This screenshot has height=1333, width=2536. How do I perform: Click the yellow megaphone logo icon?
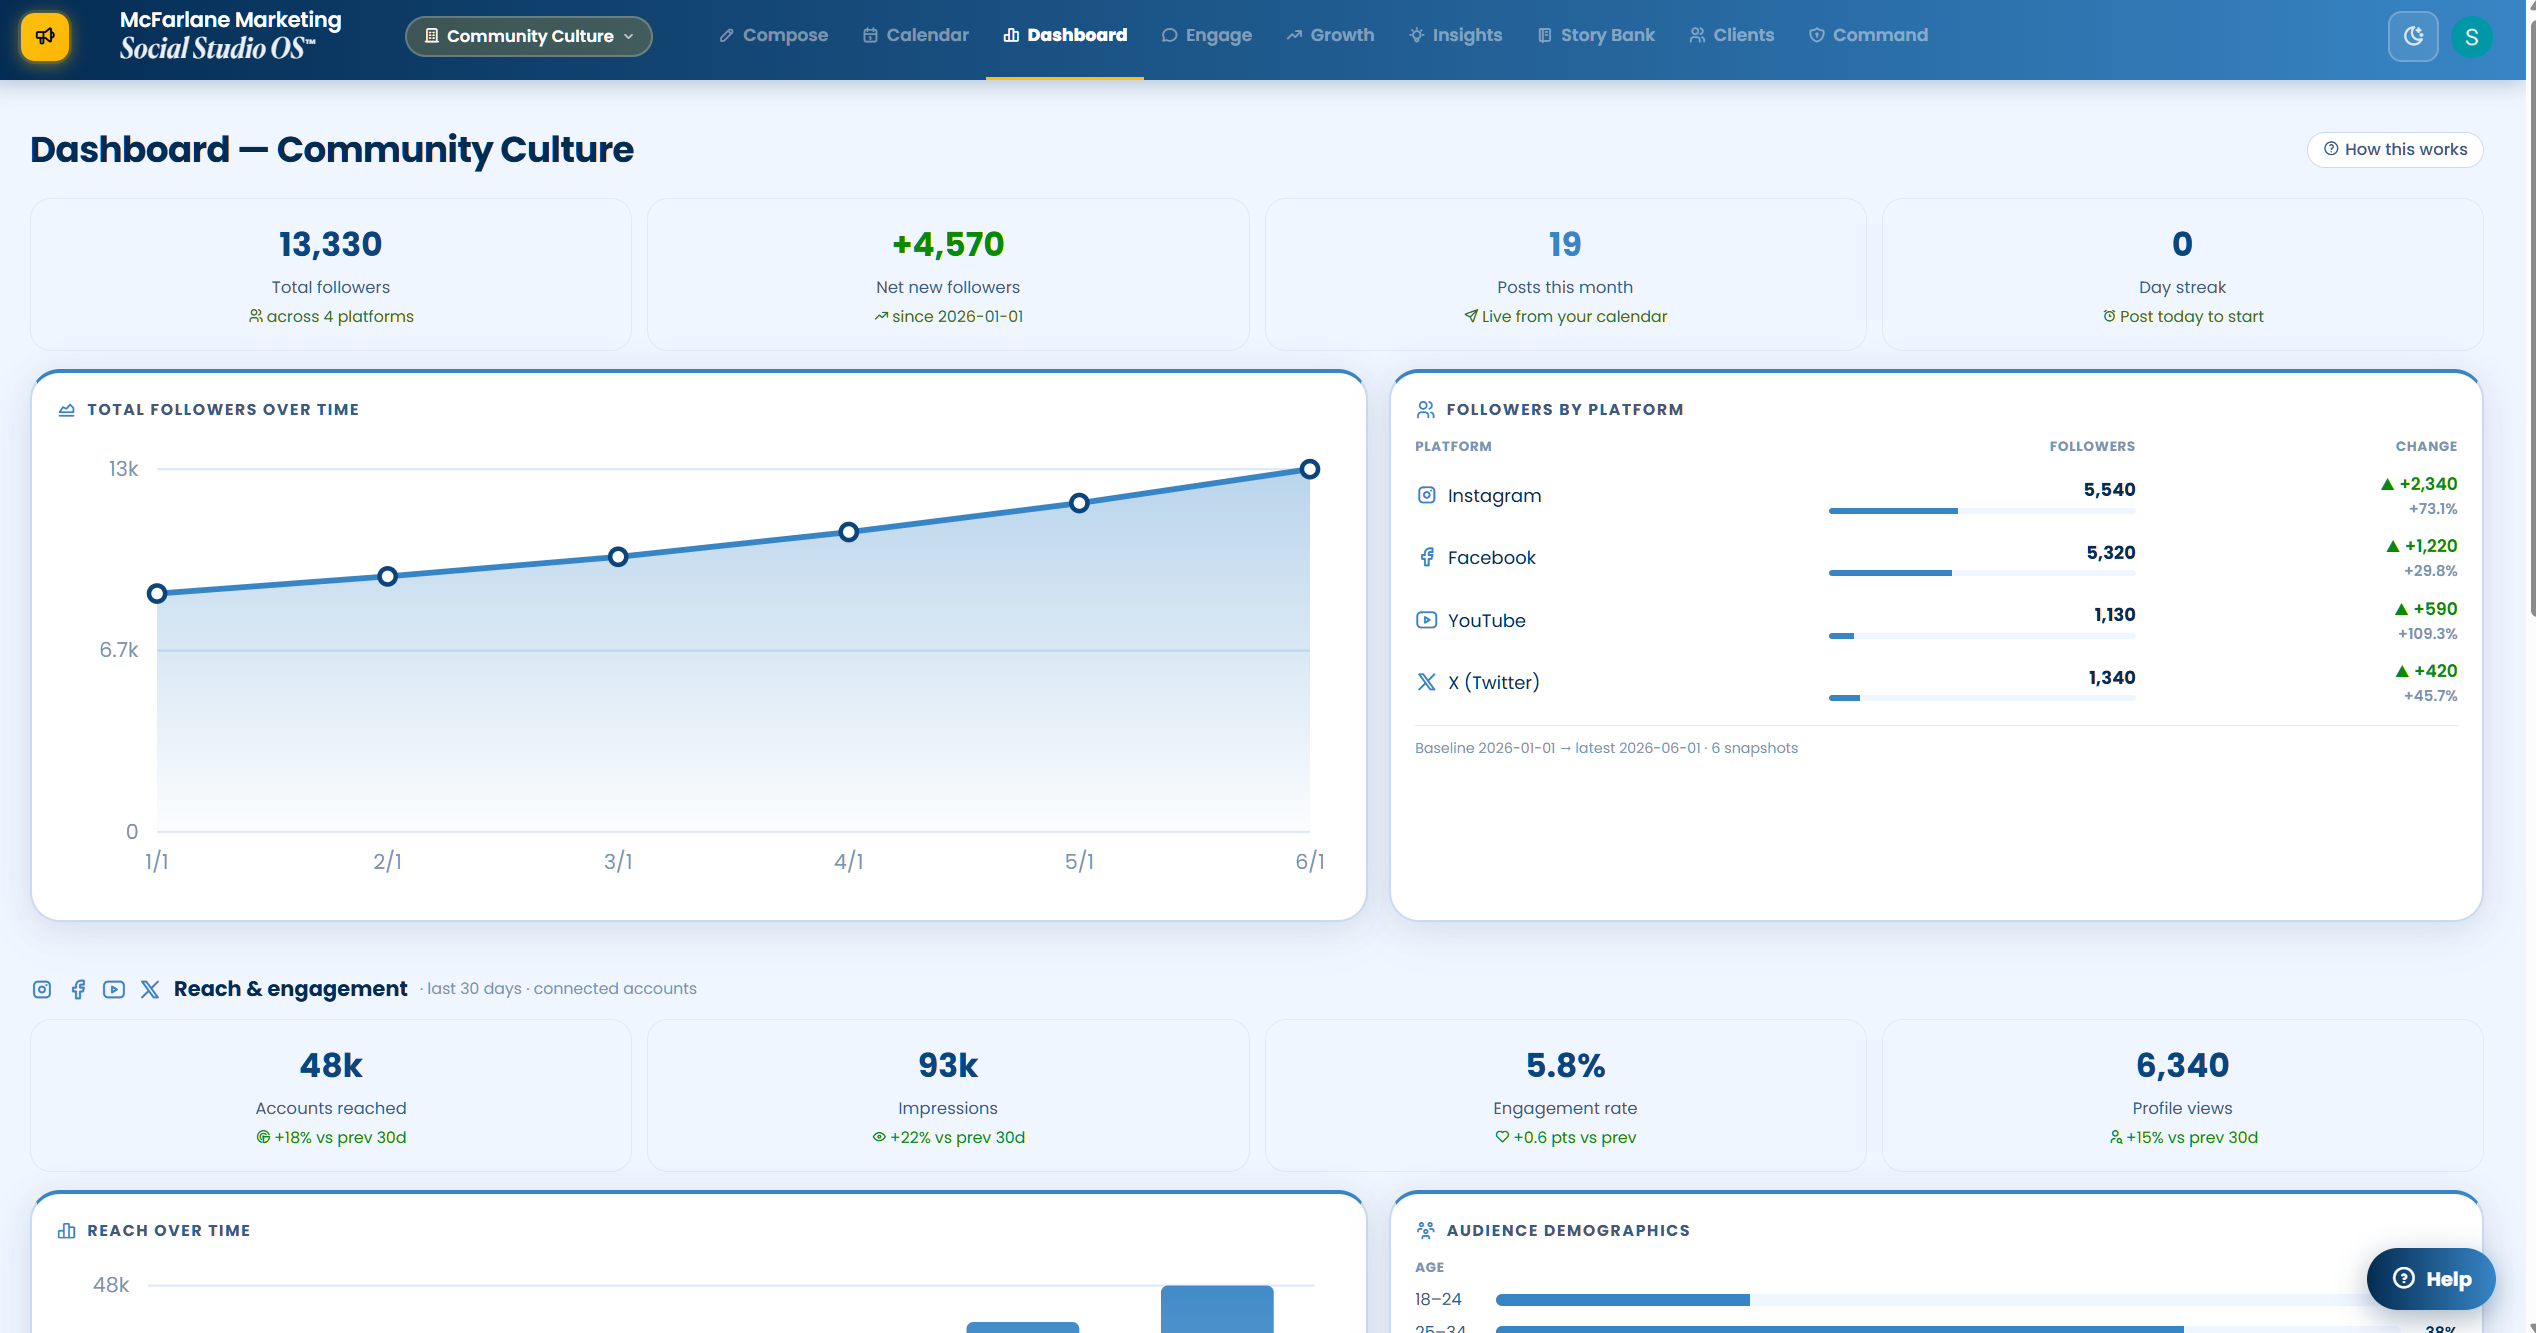45,37
